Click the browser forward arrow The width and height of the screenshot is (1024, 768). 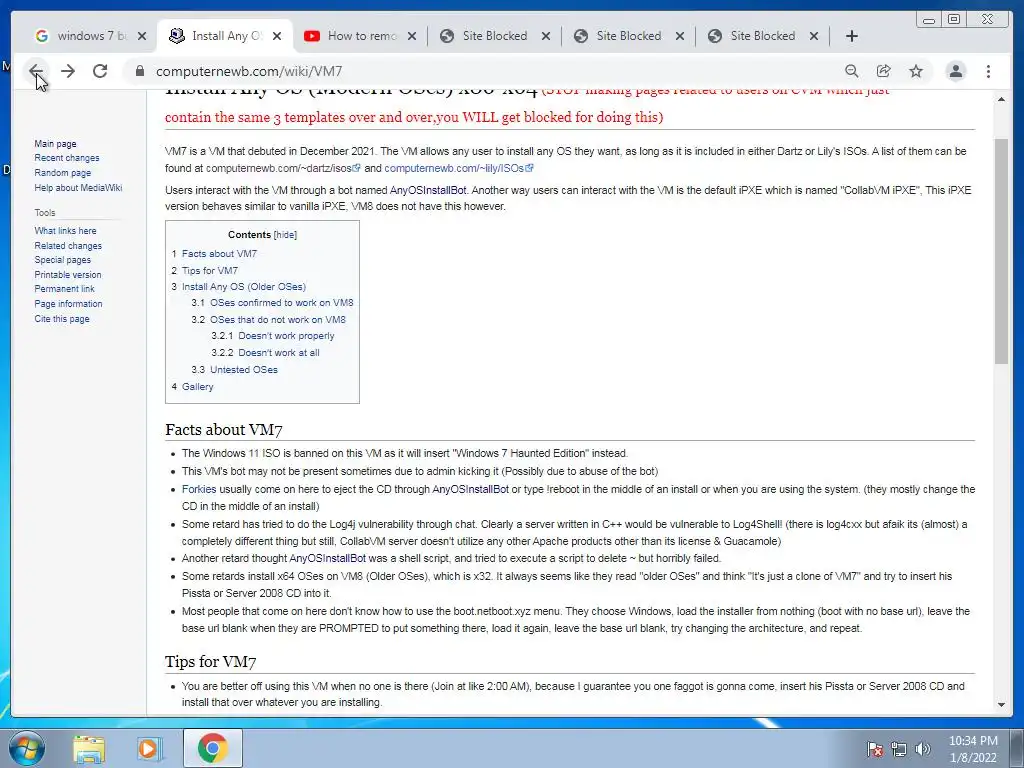68,71
